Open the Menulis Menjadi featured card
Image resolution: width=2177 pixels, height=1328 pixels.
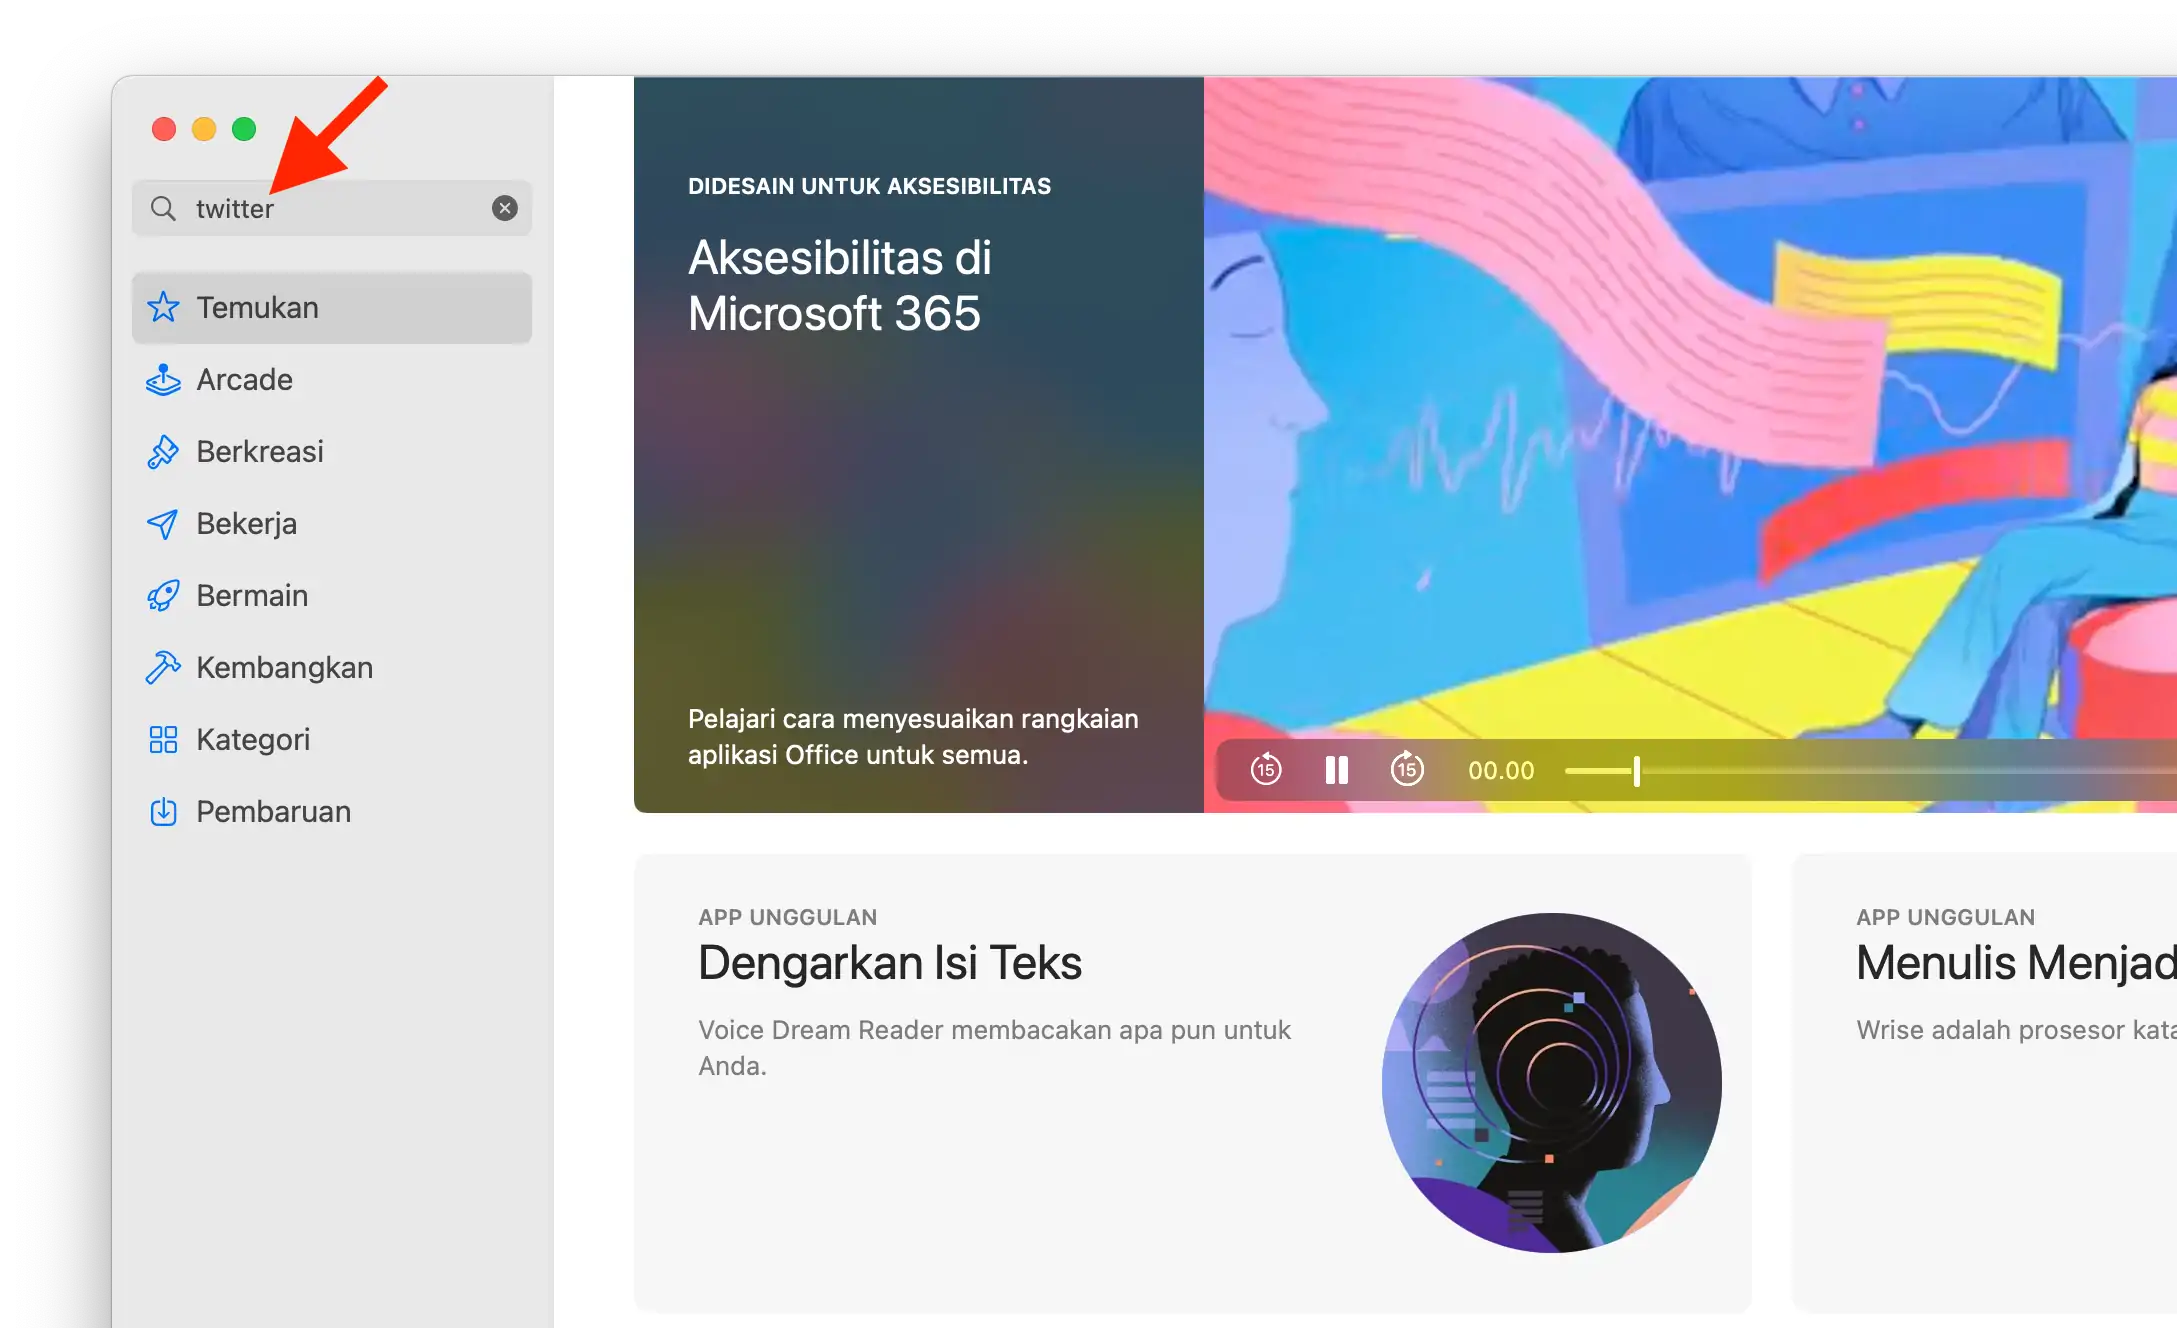pos(2014,962)
